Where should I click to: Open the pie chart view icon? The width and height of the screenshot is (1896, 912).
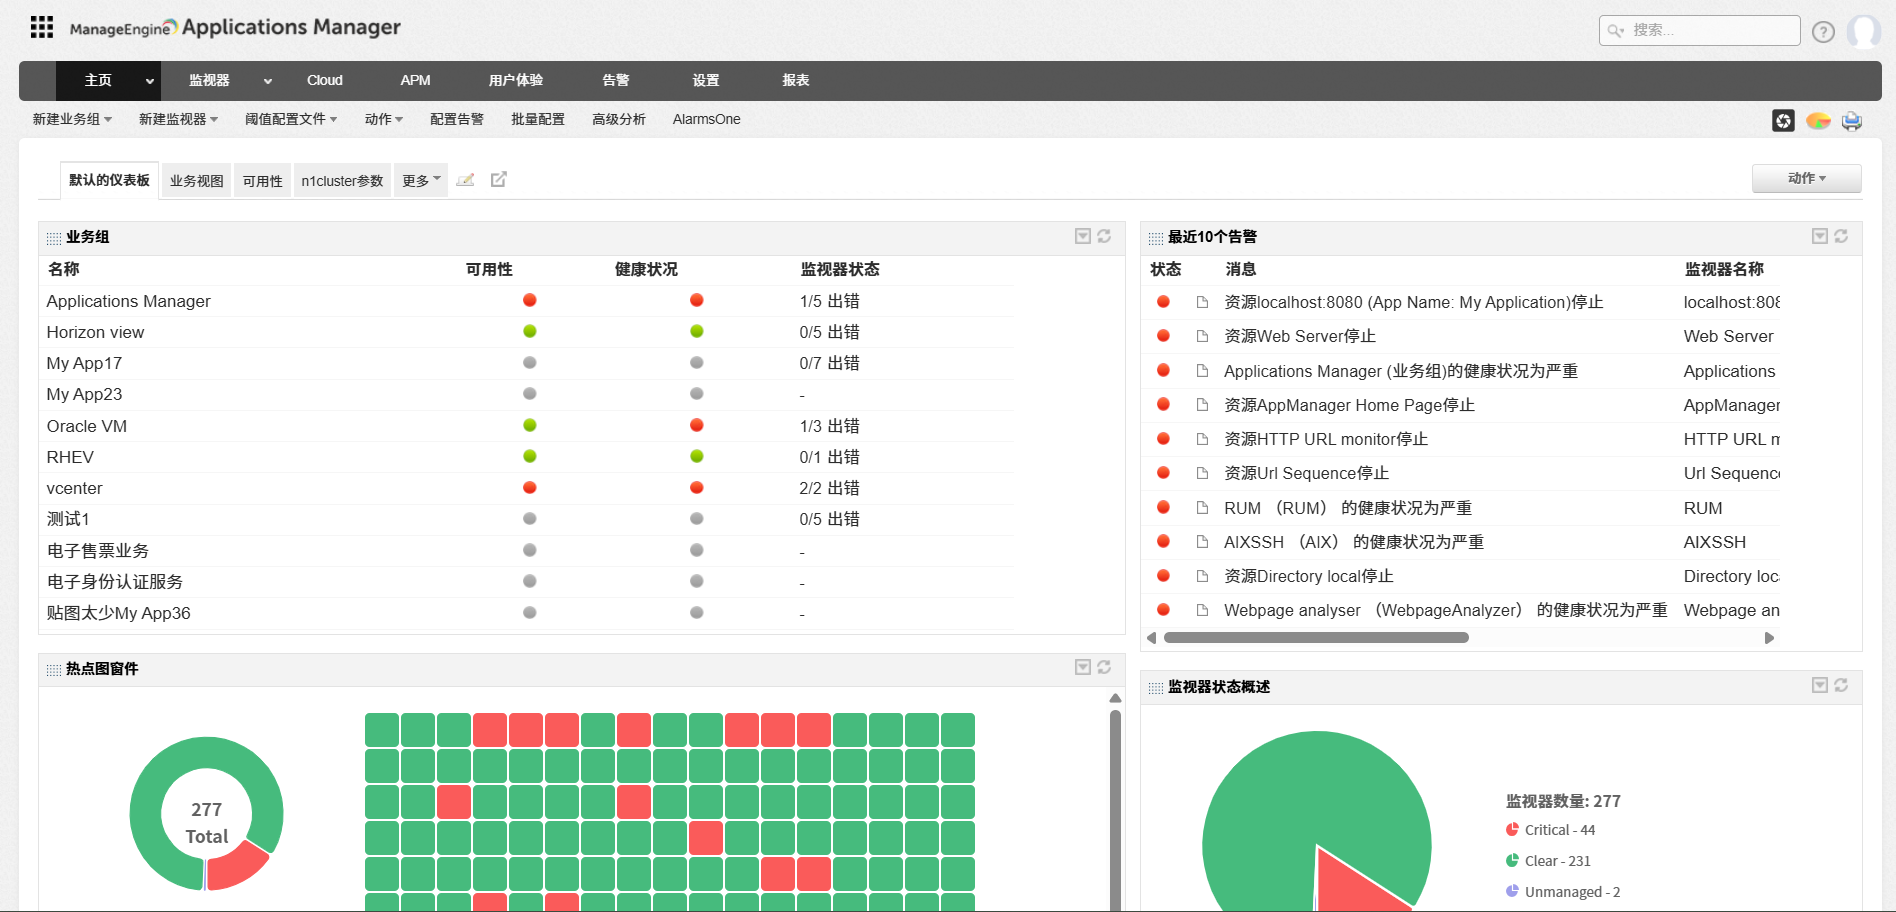click(1818, 120)
